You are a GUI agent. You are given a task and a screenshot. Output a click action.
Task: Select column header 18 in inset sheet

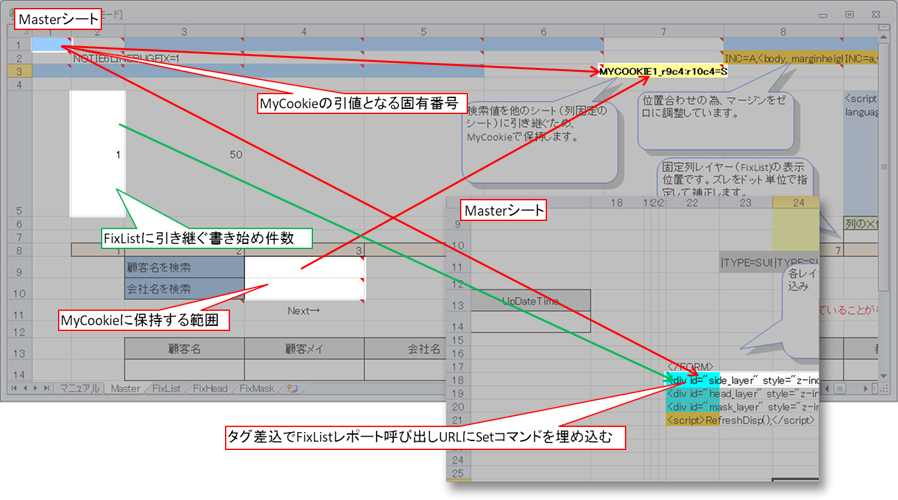coord(616,202)
